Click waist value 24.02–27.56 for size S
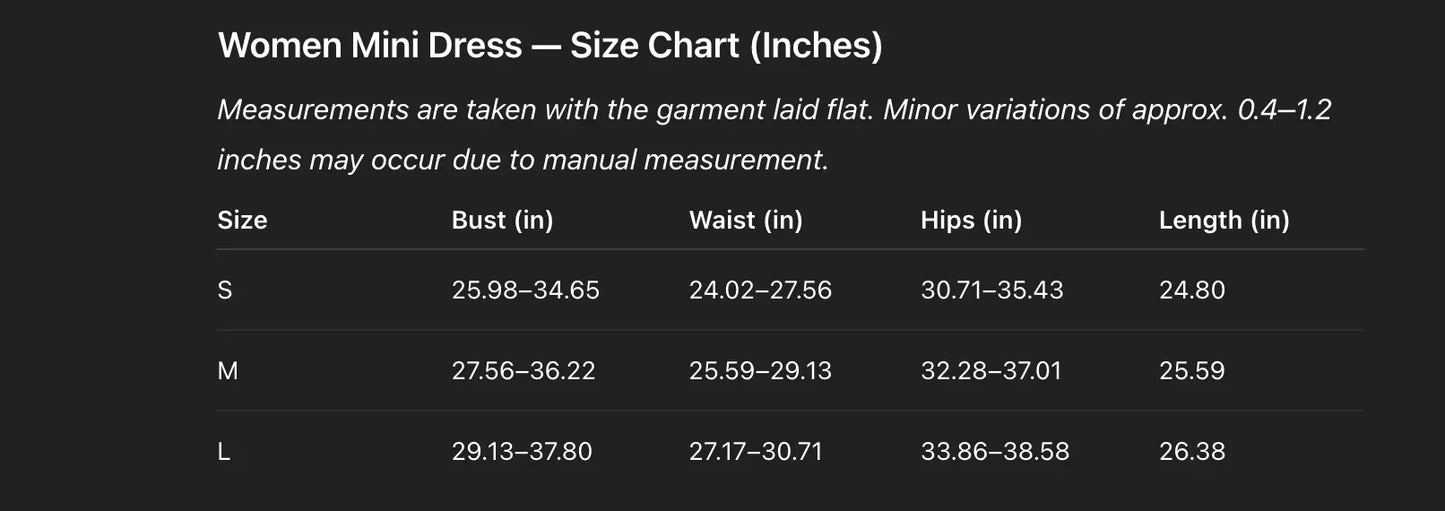 tap(760, 290)
